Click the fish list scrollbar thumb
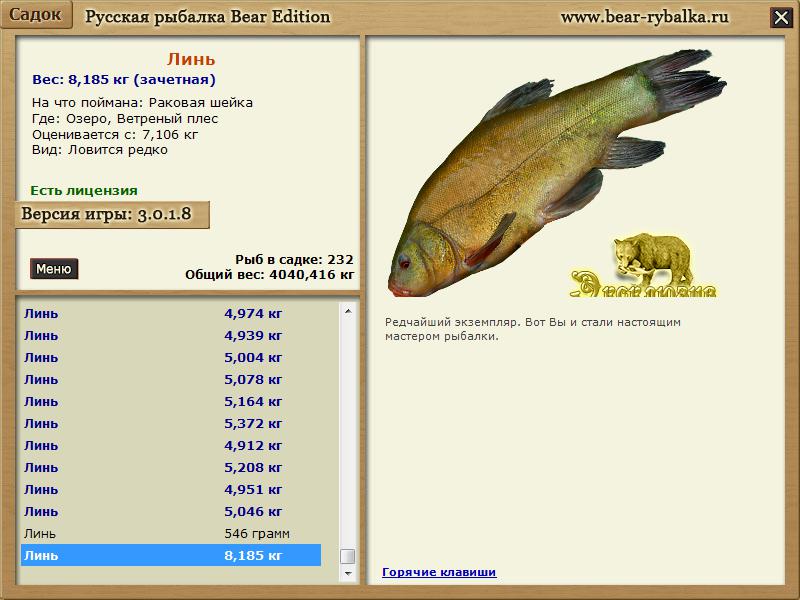The image size is (800, 600). (348, 556)
